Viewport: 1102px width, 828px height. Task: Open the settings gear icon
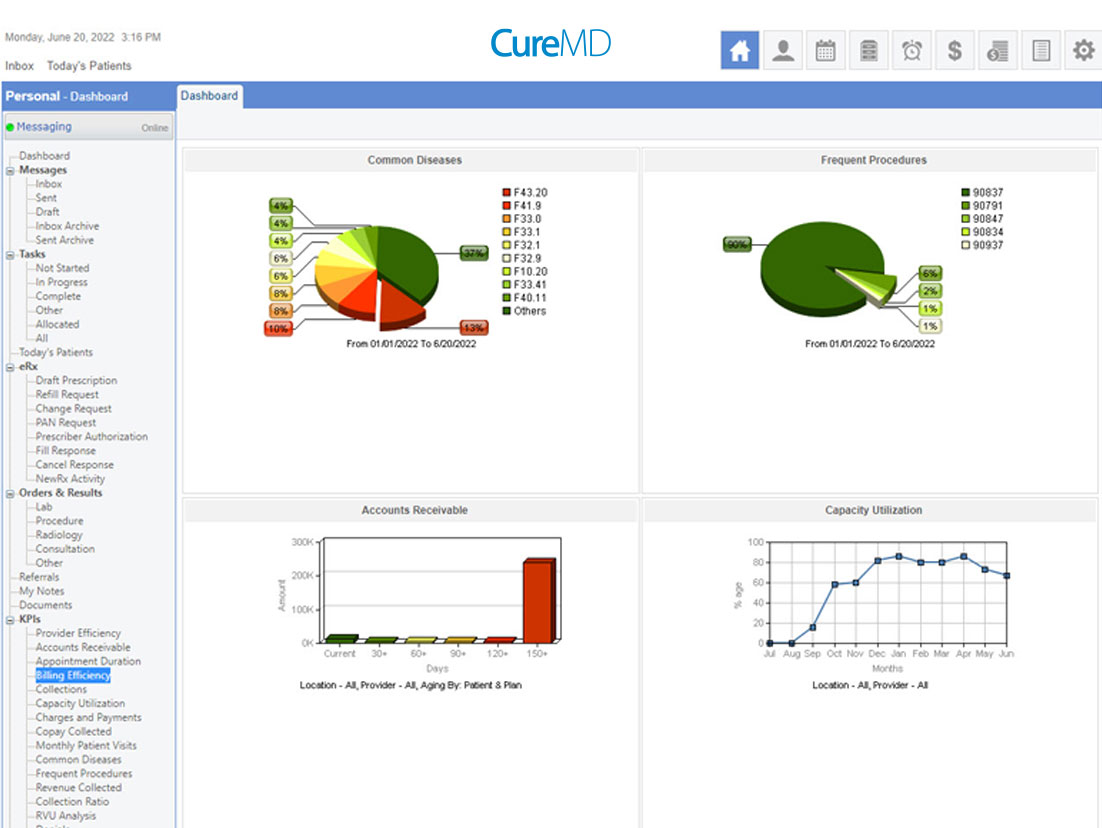coord(1083,50)
